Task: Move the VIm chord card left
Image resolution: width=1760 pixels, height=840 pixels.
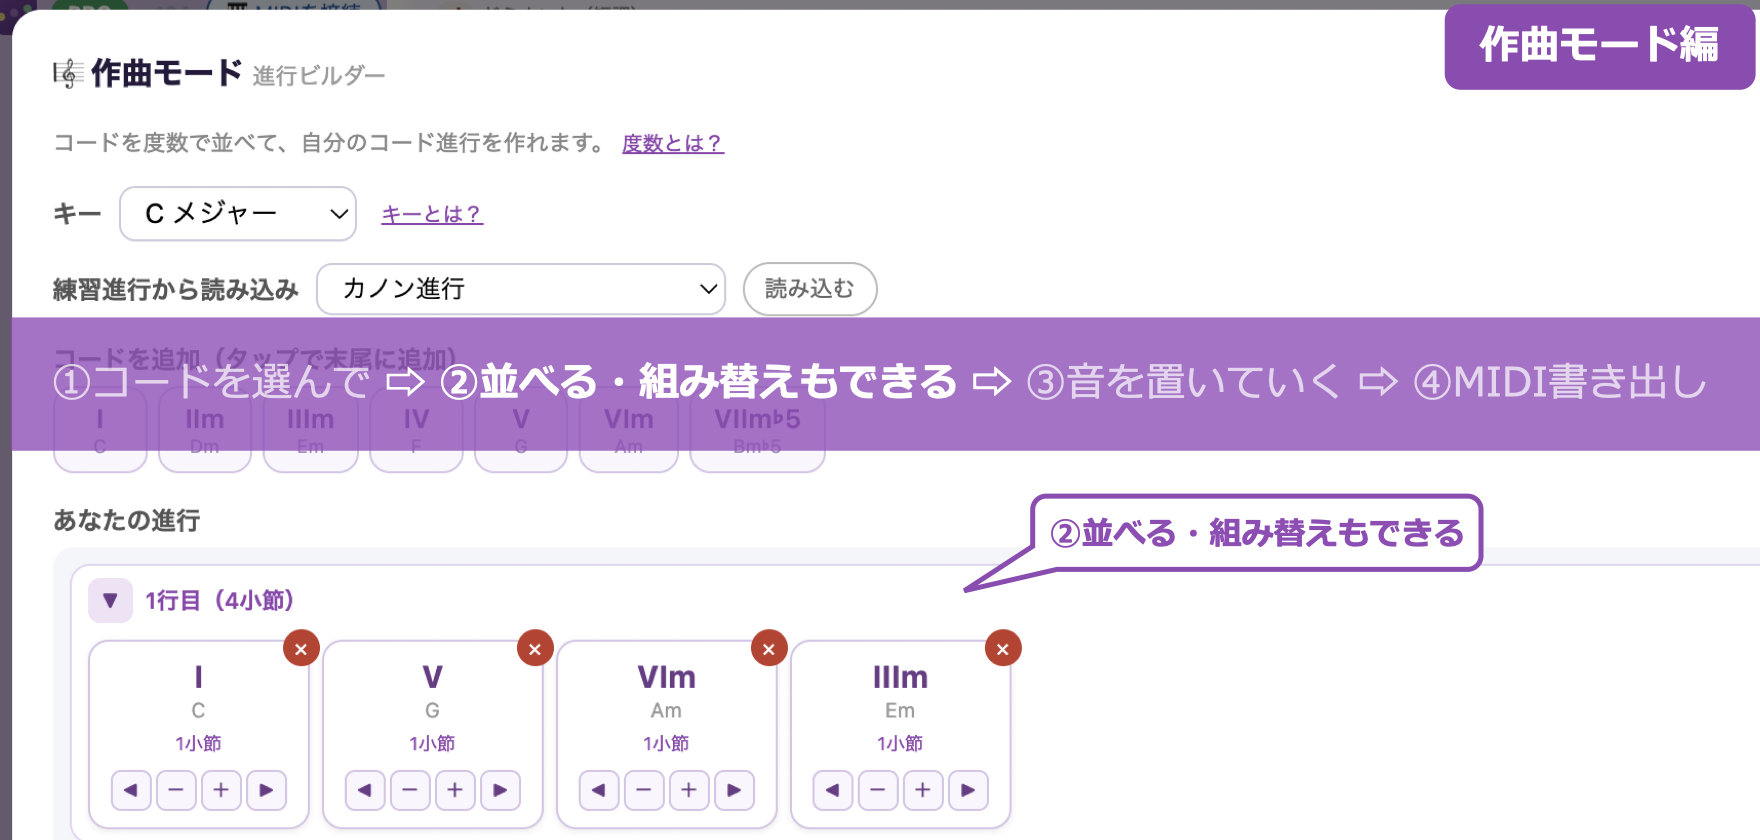Action: tap(599, 790)
